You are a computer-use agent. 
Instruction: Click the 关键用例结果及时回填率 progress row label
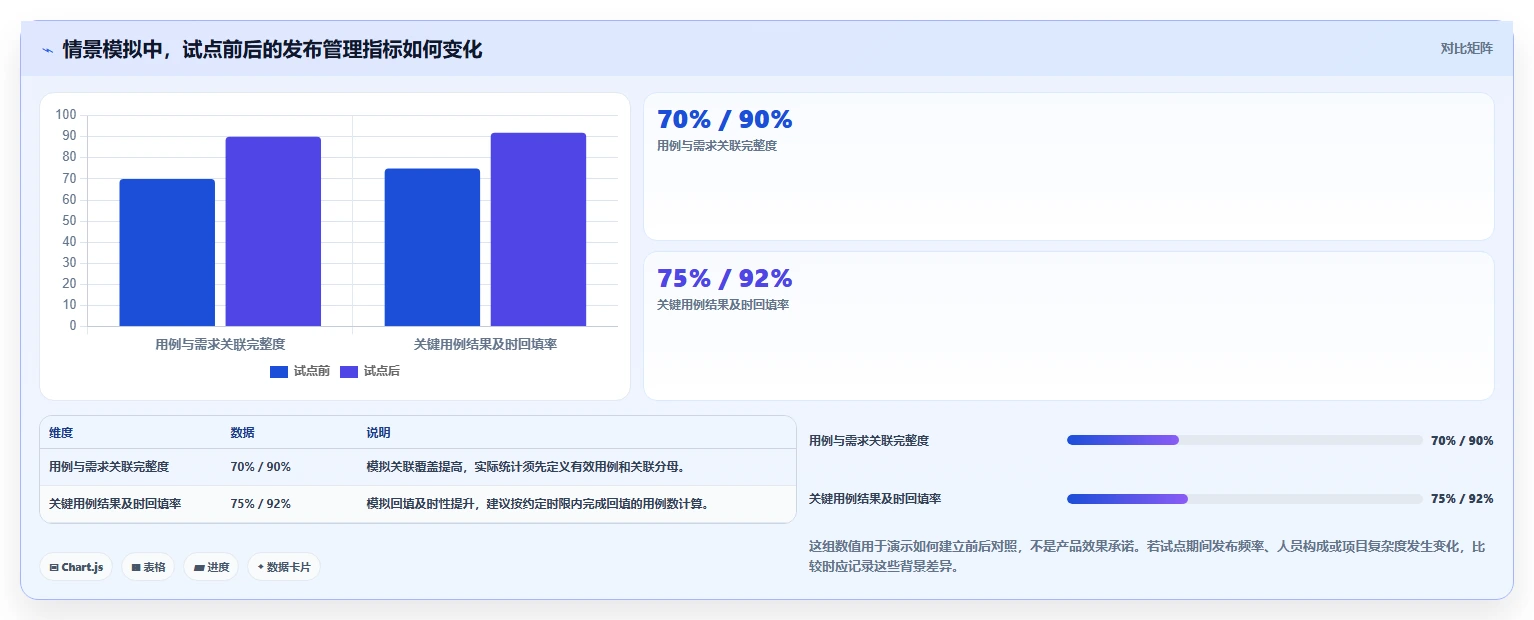pos(875,499)
